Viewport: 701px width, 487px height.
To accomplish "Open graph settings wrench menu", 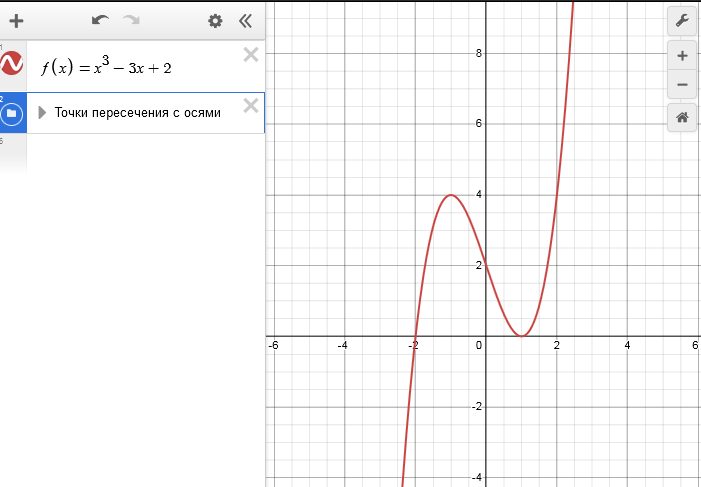I will pyautogui.click(x=682, y=20).
